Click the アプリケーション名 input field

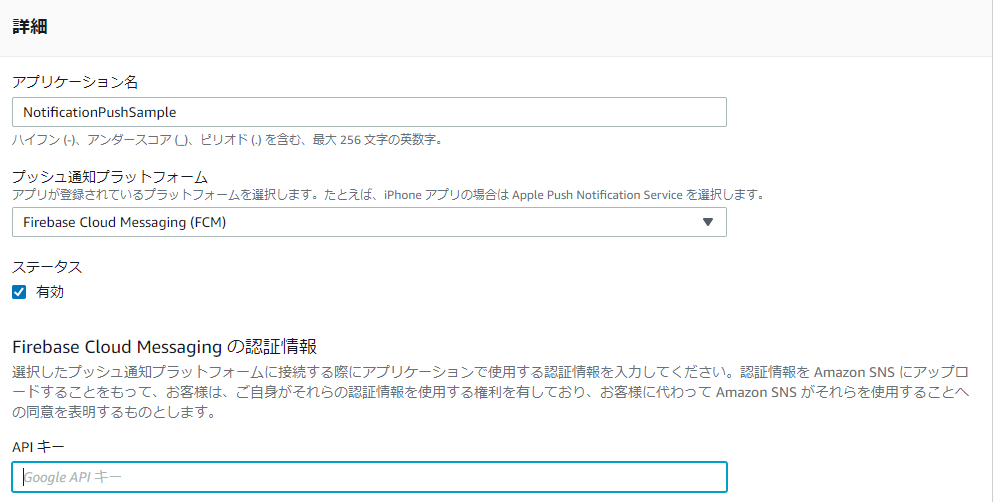369,112
